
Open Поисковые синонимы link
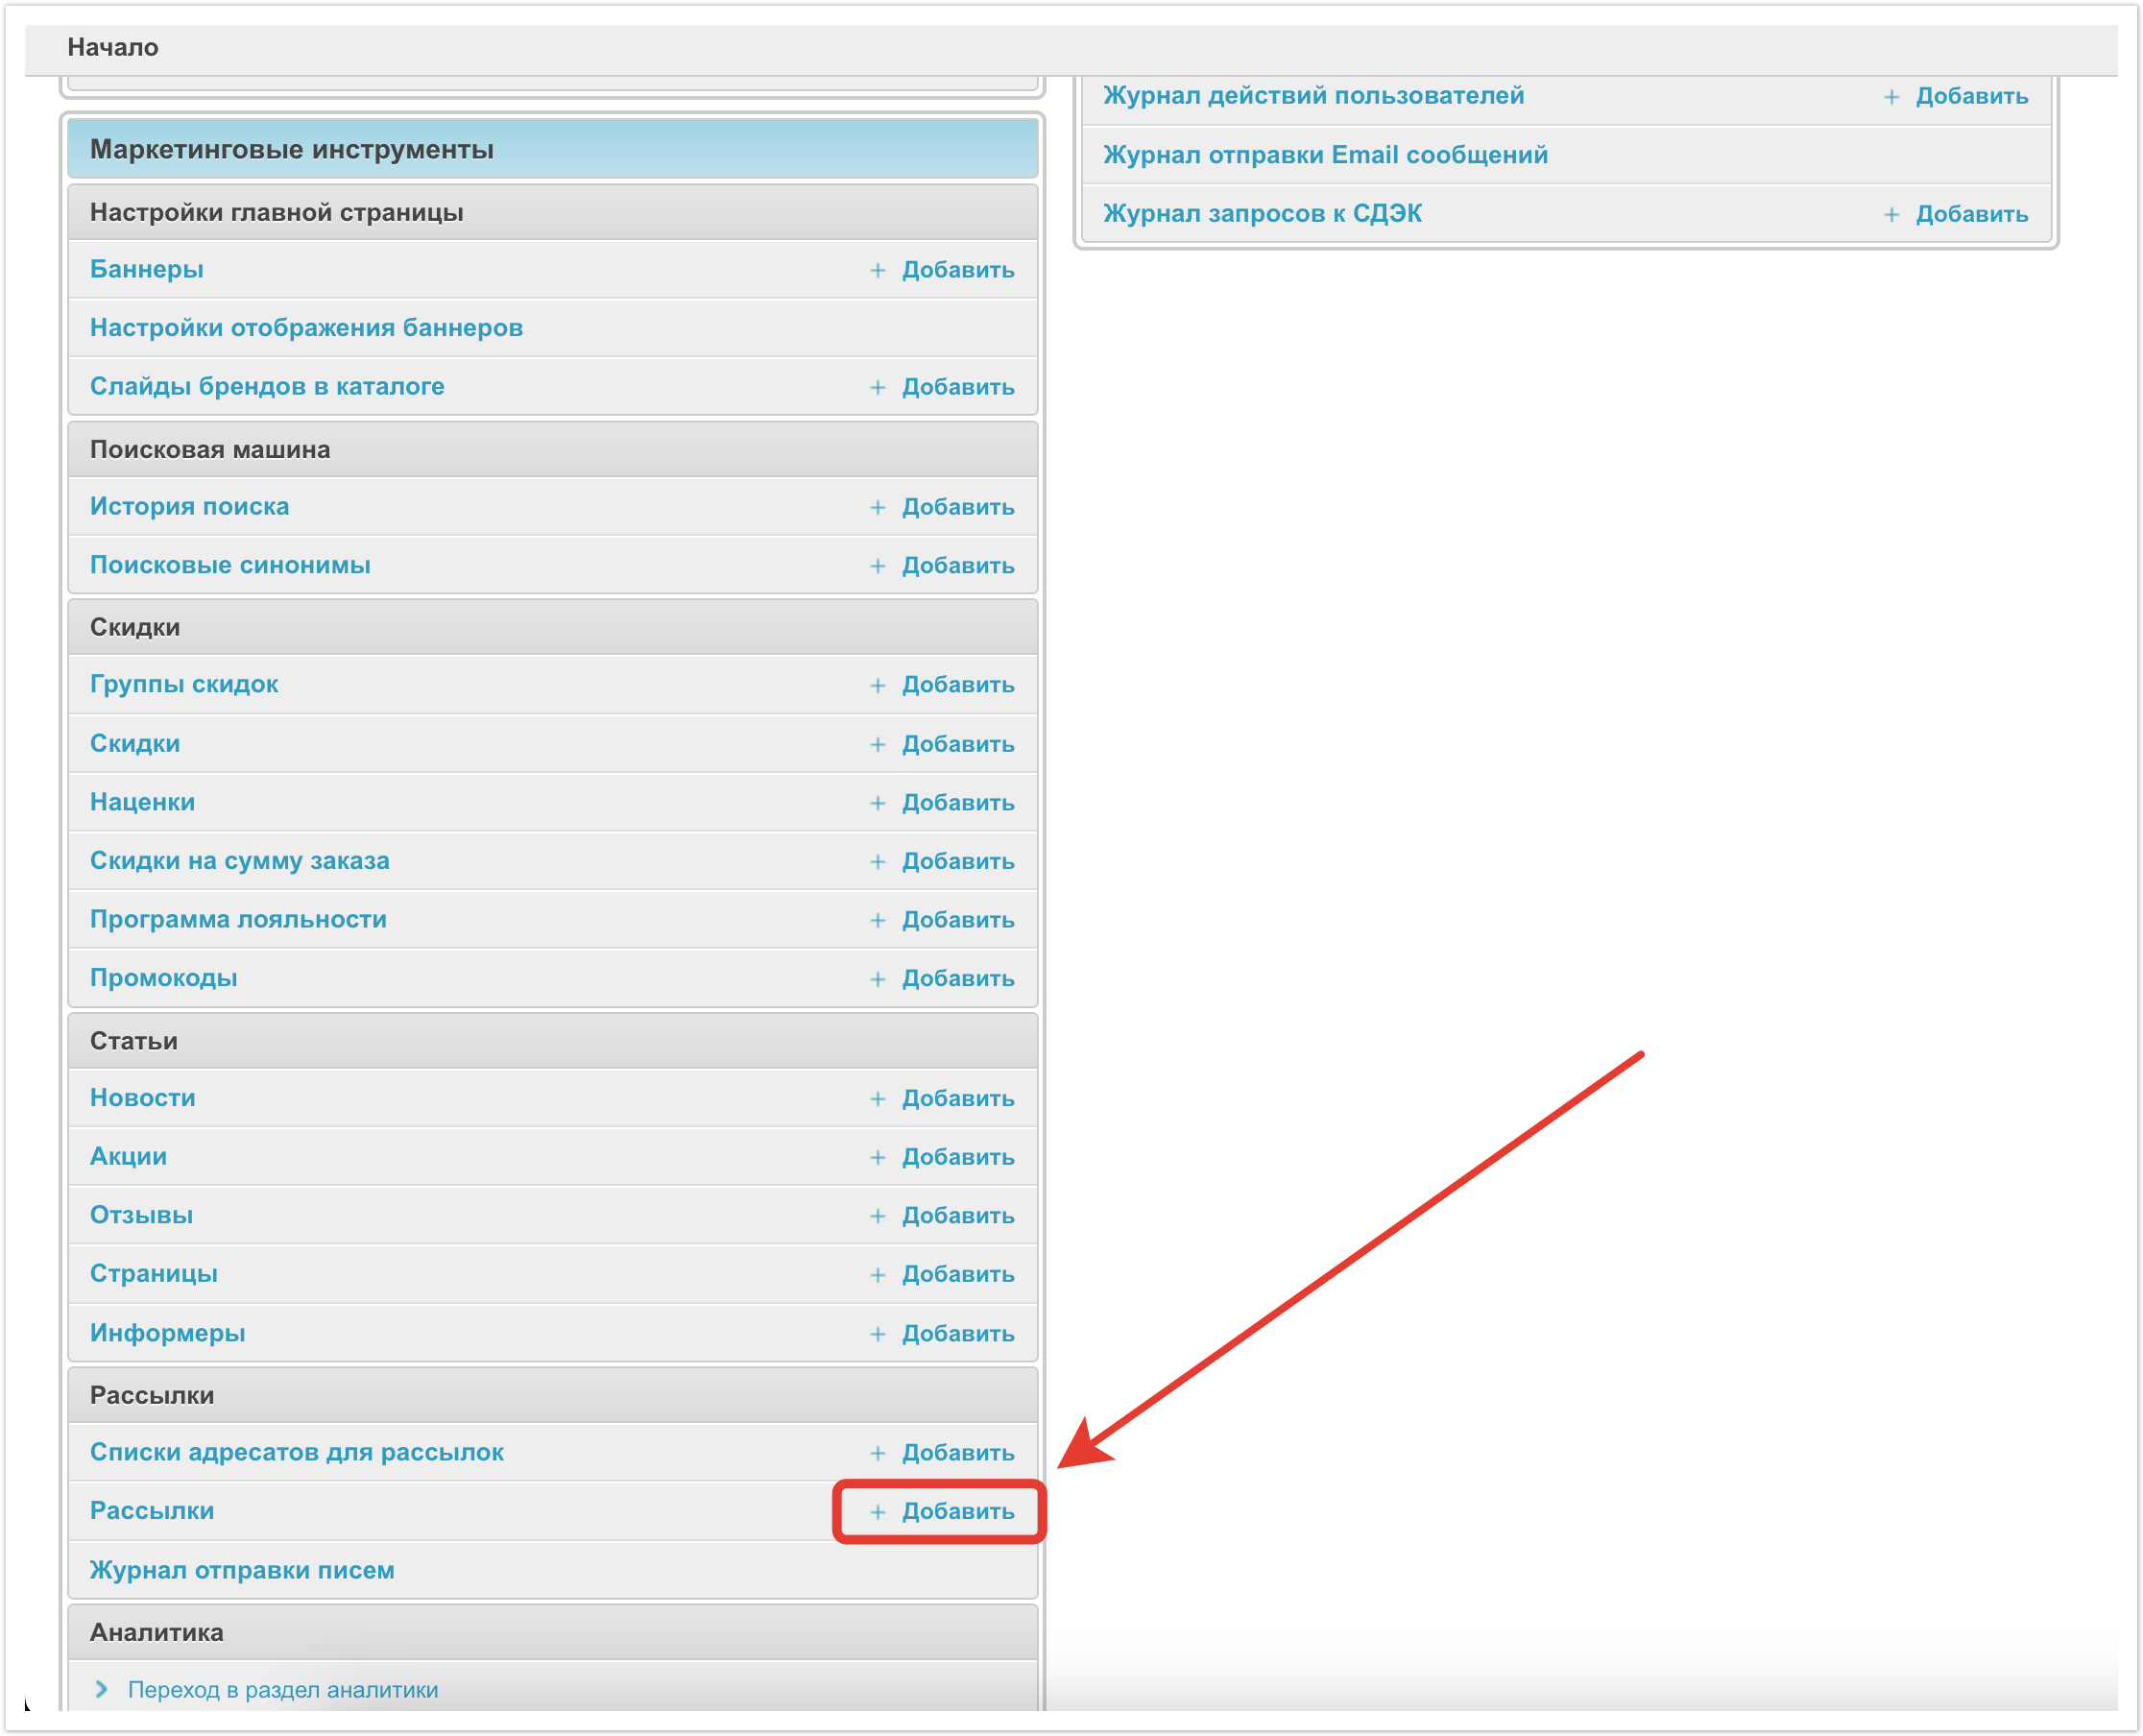point(230,565)
